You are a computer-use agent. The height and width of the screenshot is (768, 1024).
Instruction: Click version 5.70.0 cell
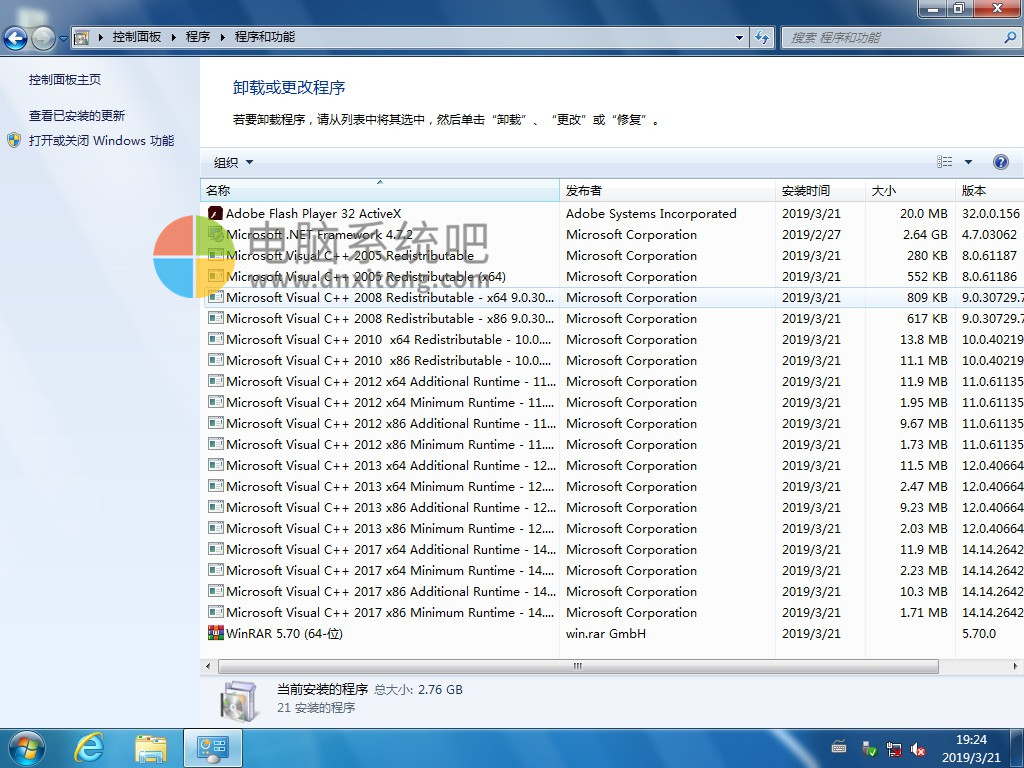[978, 633]
